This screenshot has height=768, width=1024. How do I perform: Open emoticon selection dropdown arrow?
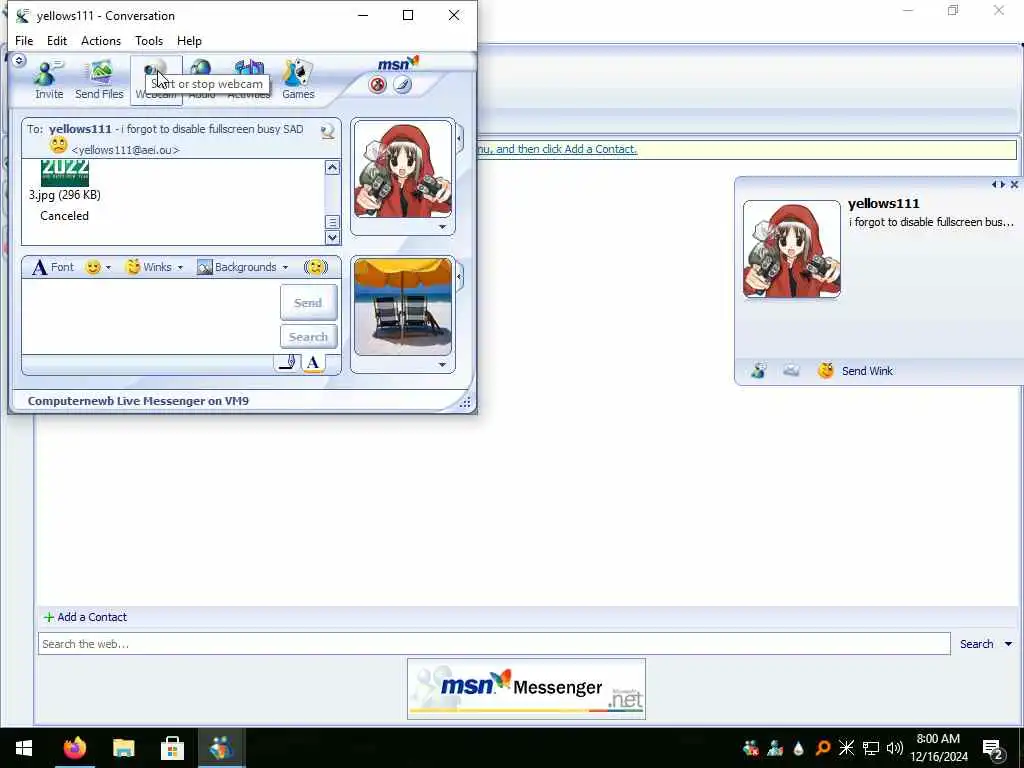pyautogui.click(x=108, y=268)
